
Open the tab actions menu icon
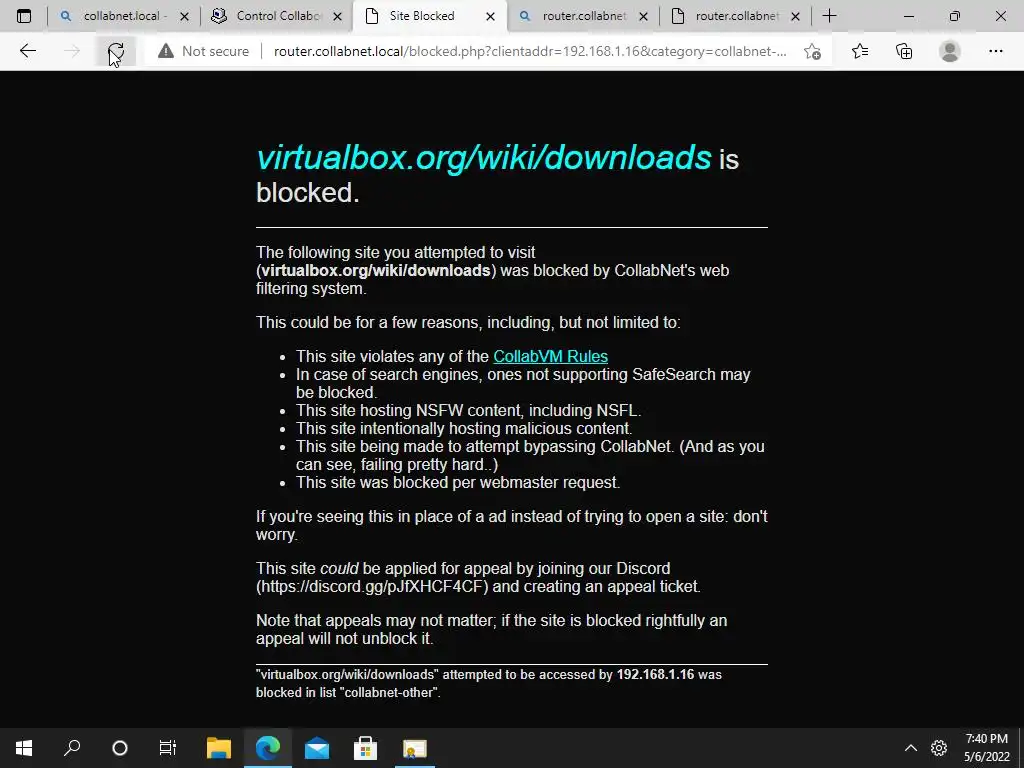(x=24, y=16)
